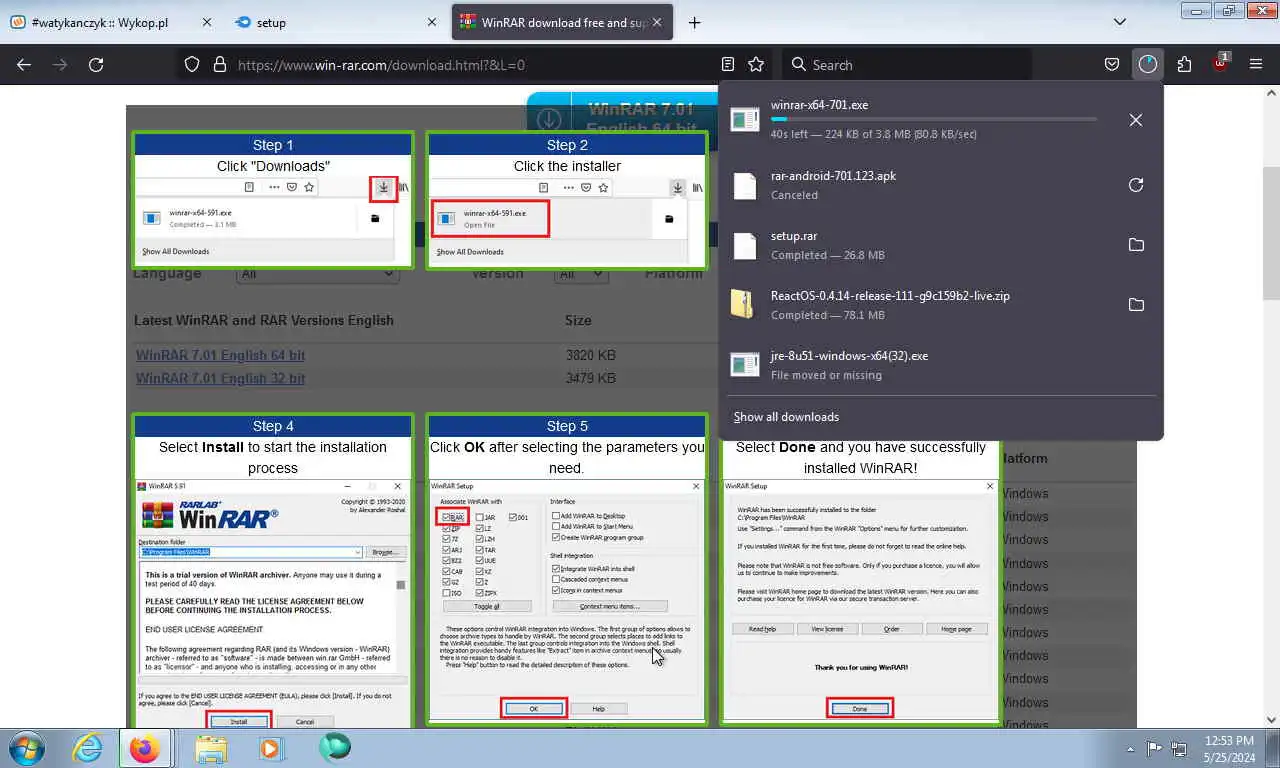Open the setup.rar download entry
Screen dimensions: 1280x768
[x=920, y=245]
